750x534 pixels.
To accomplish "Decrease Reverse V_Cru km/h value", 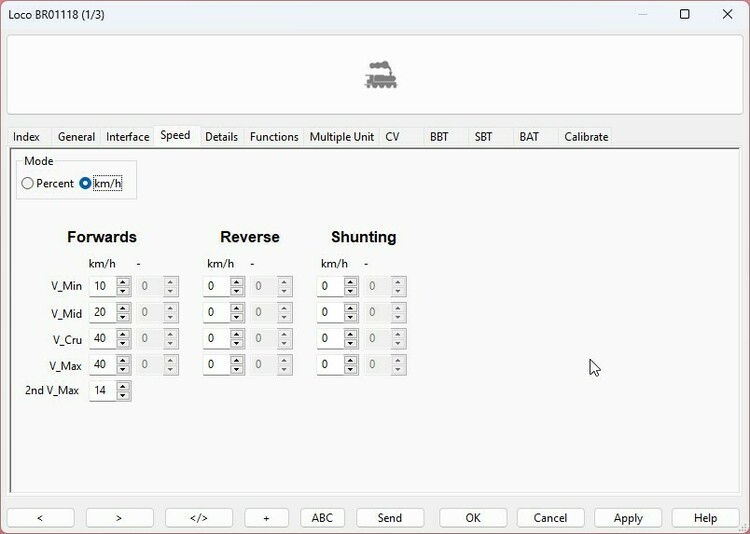I will (x=236, y=343).
